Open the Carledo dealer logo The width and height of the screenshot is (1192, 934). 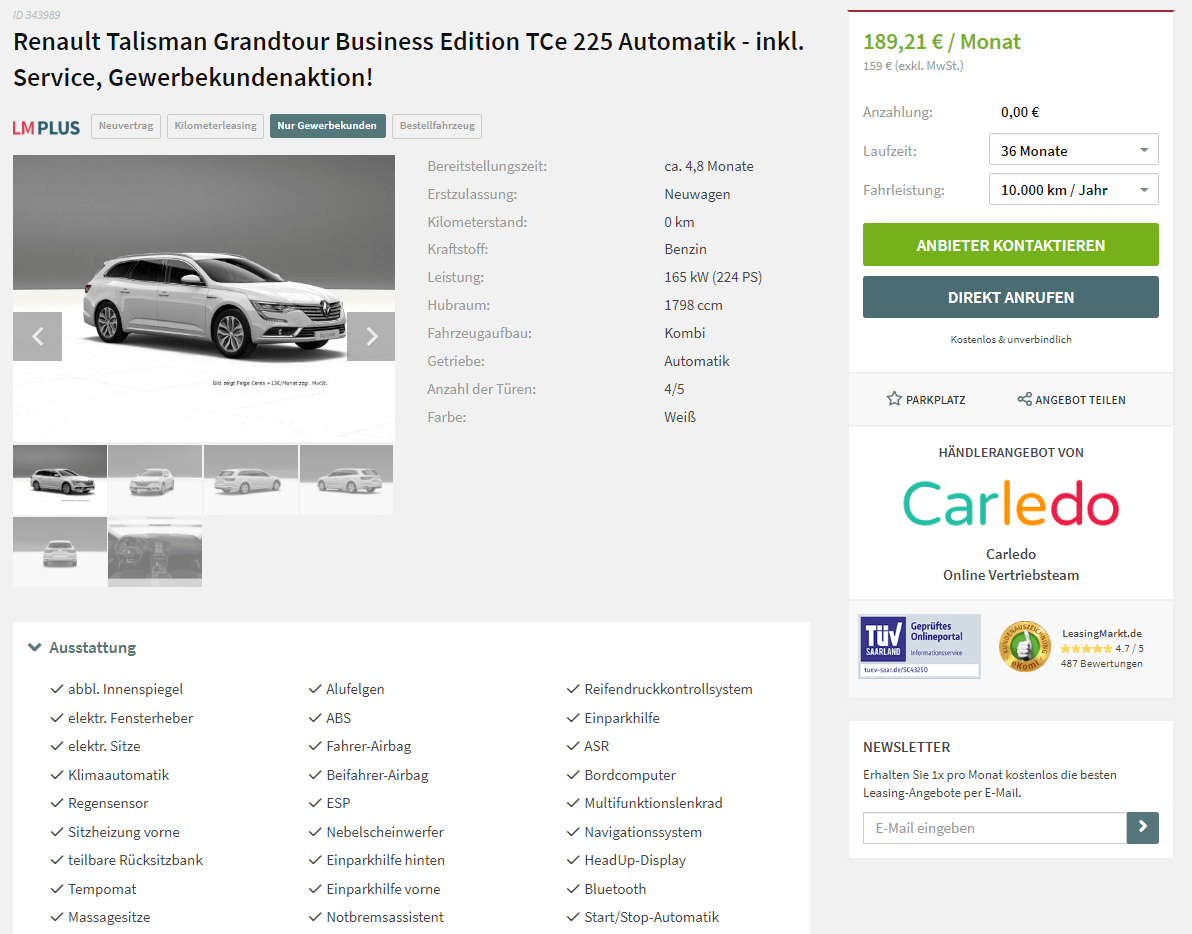pyautogui.click(x=1010, y=504)
